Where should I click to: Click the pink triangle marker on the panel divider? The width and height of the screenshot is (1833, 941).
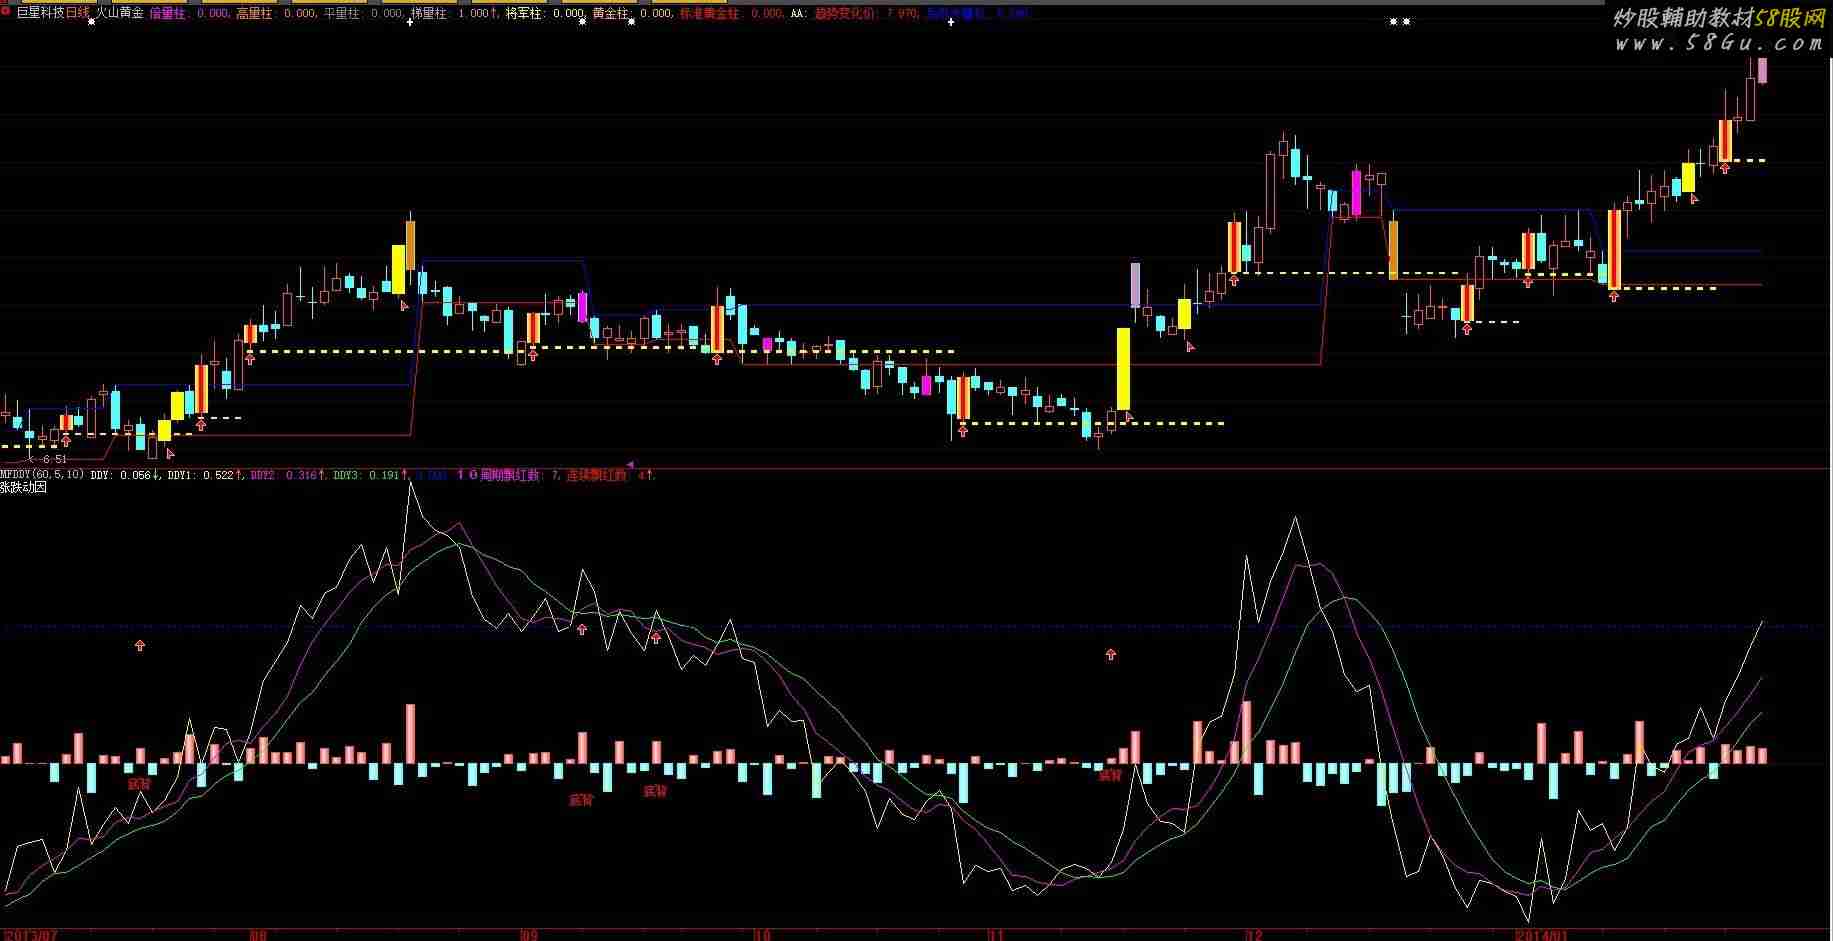pyautogui.click(x=631, y=465)
